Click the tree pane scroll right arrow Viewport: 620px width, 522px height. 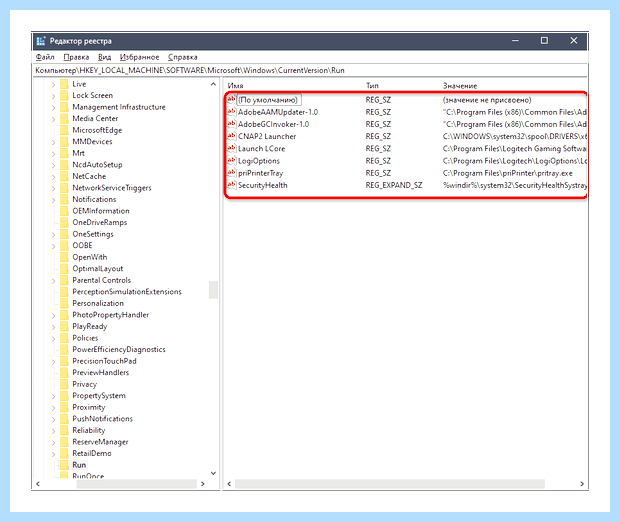tap(203, 484)
